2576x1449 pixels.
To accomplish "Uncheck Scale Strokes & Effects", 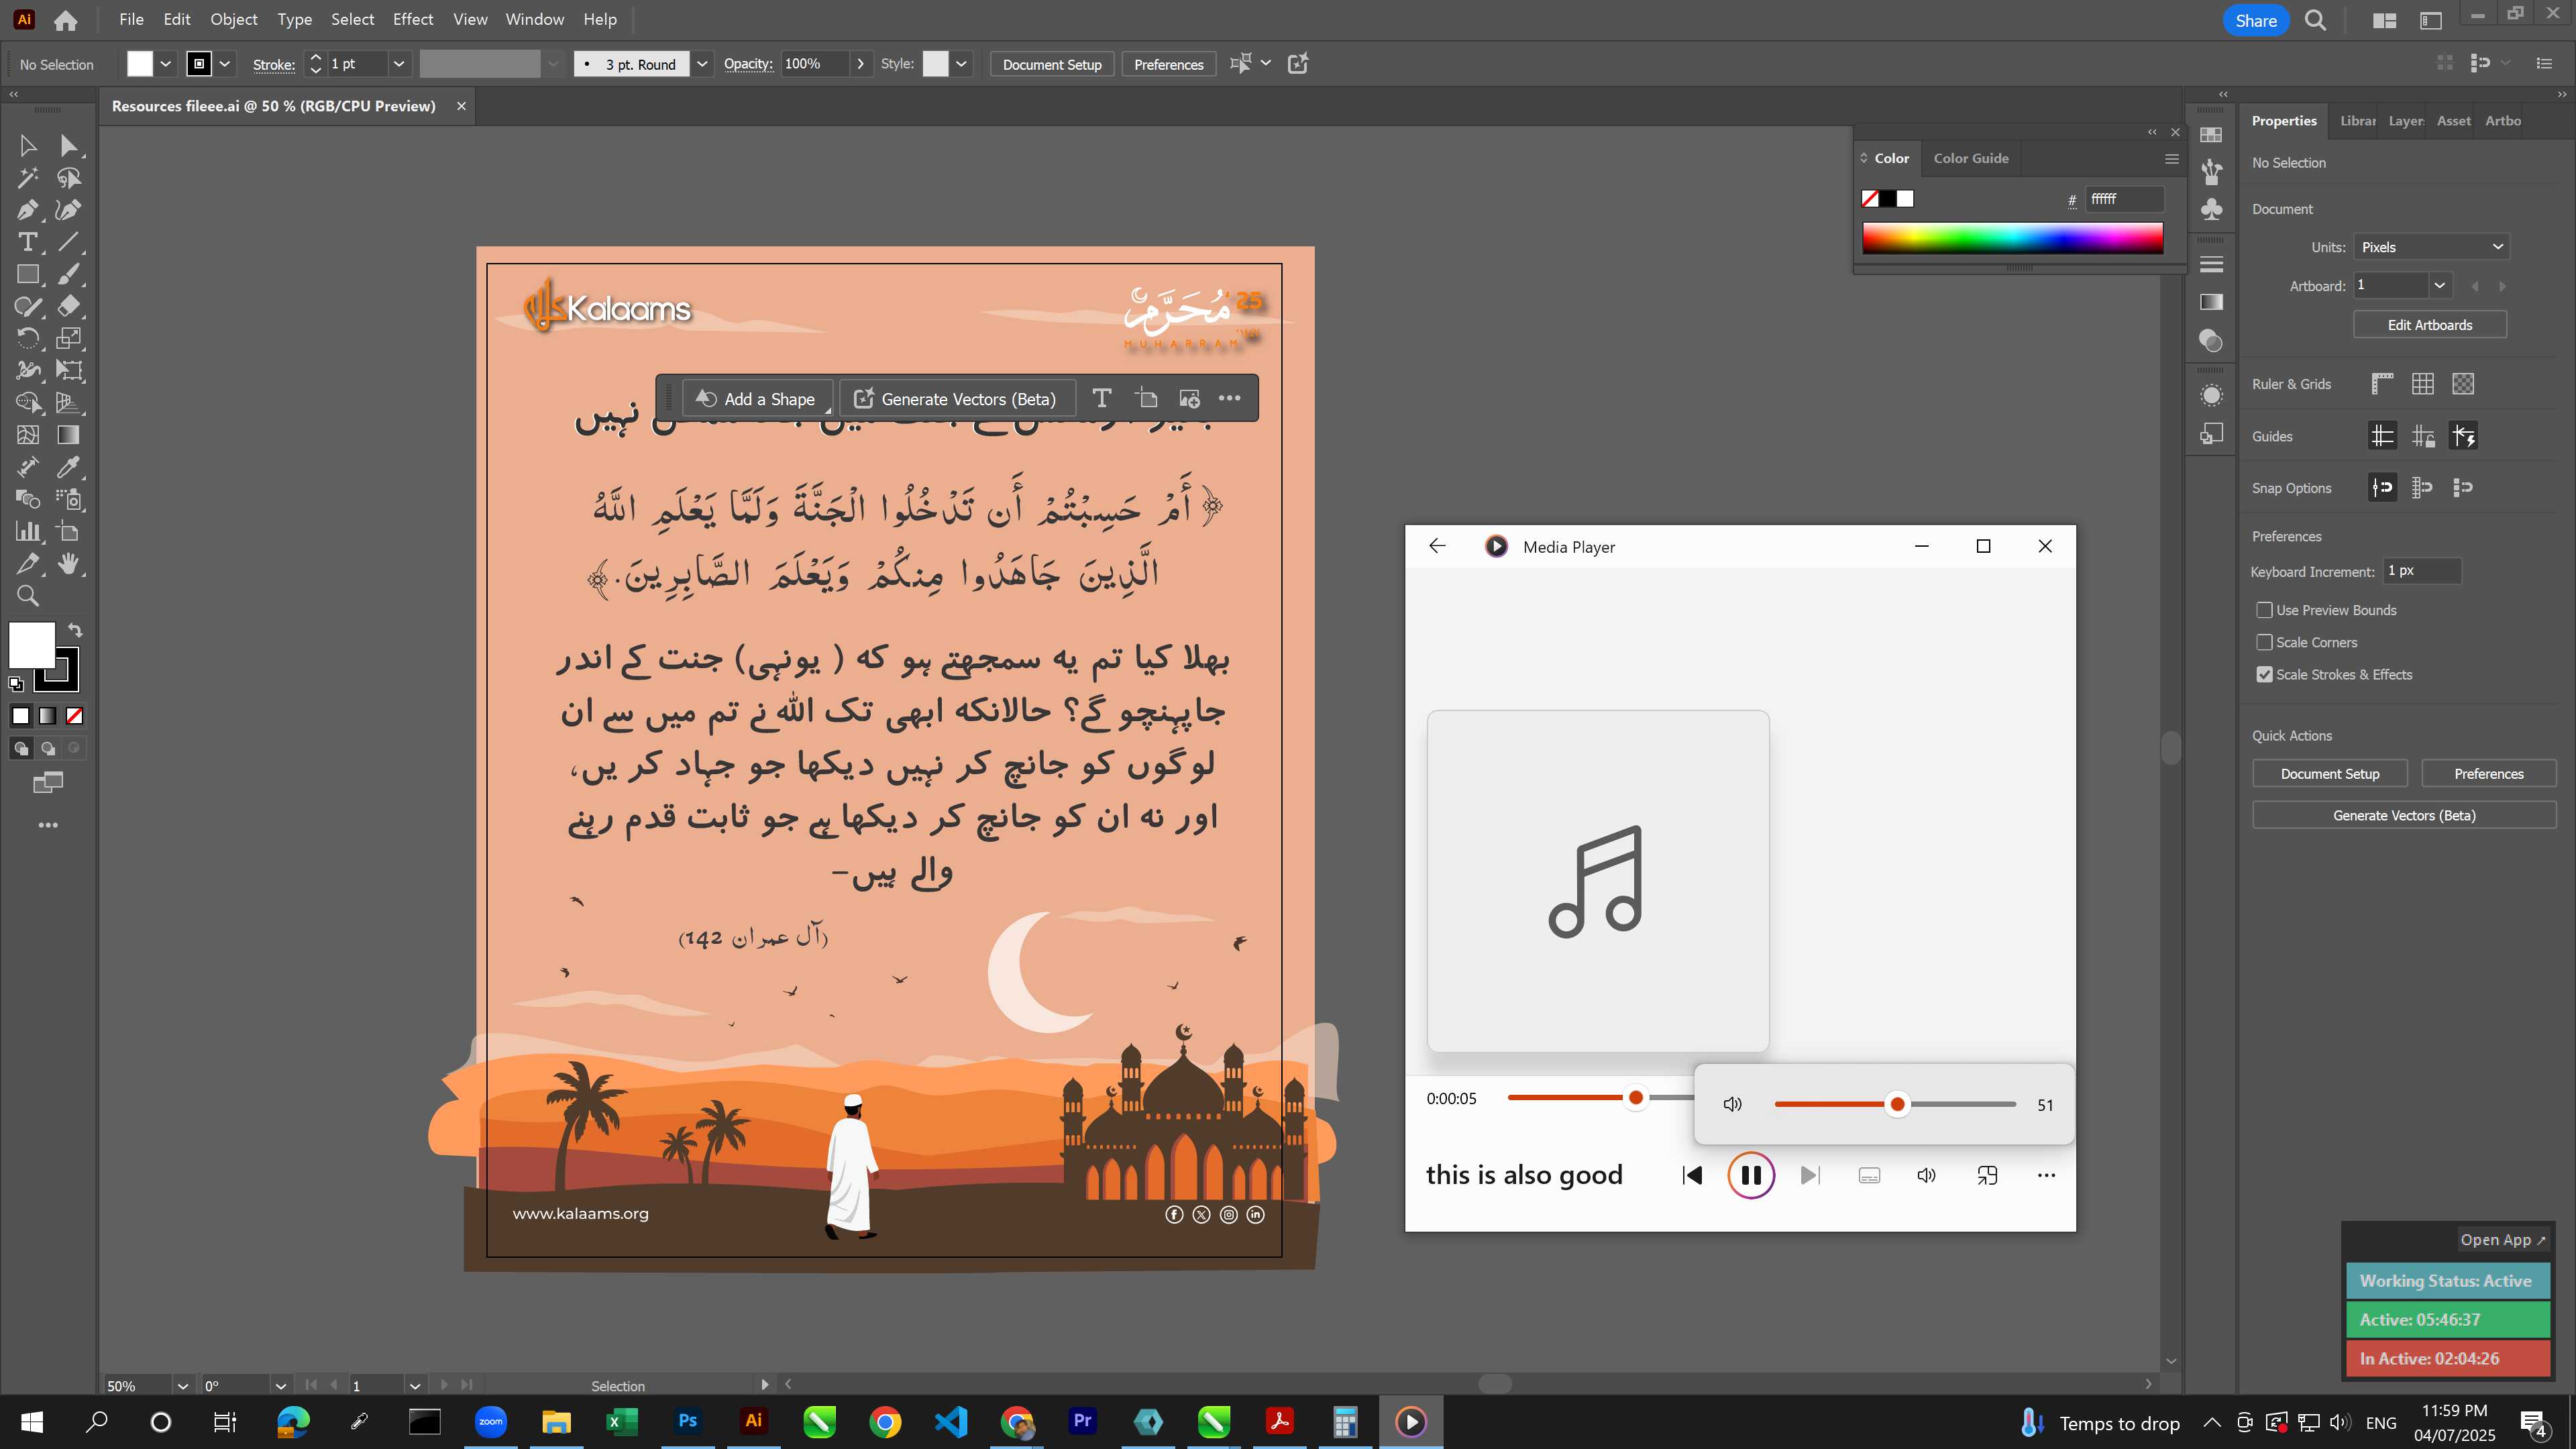I will [x=2264, y=675].
